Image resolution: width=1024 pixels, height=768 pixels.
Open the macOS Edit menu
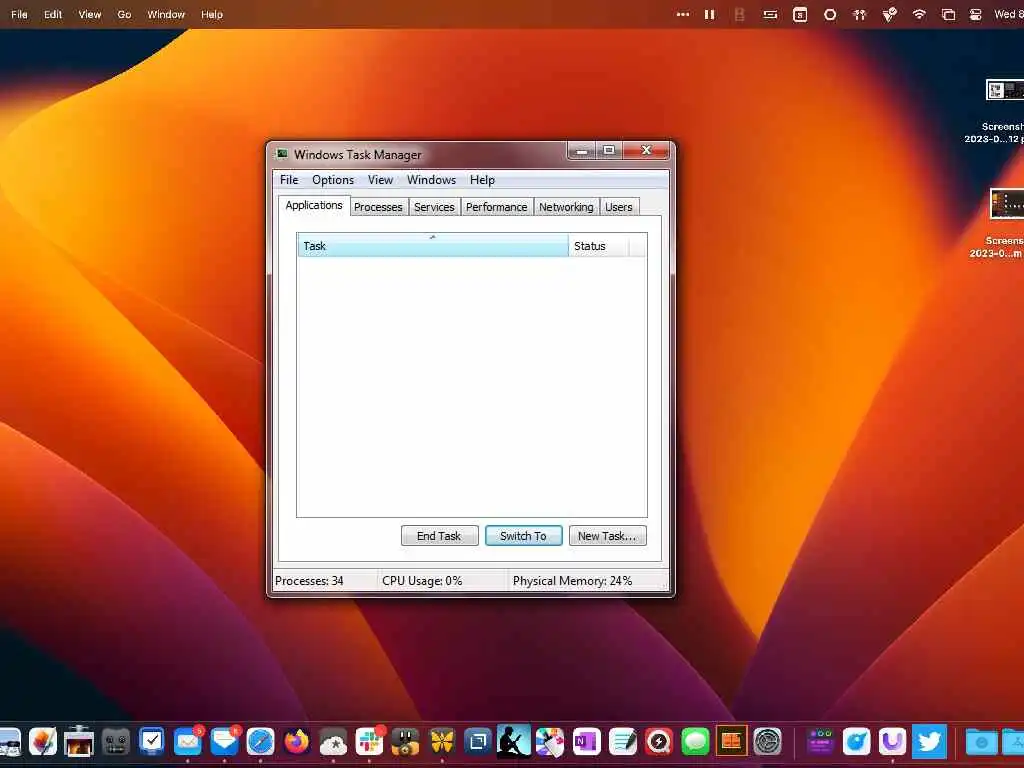click(x=53, y=14)
